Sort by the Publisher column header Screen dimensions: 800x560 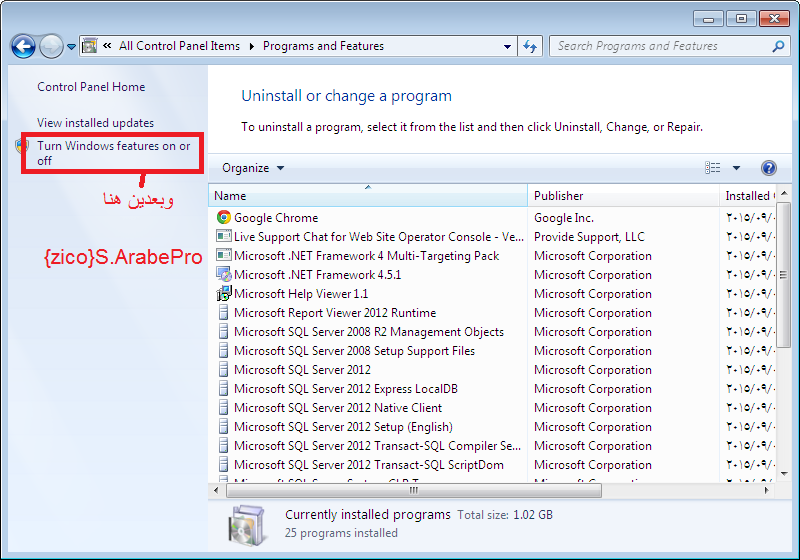[x=623, y=195]
